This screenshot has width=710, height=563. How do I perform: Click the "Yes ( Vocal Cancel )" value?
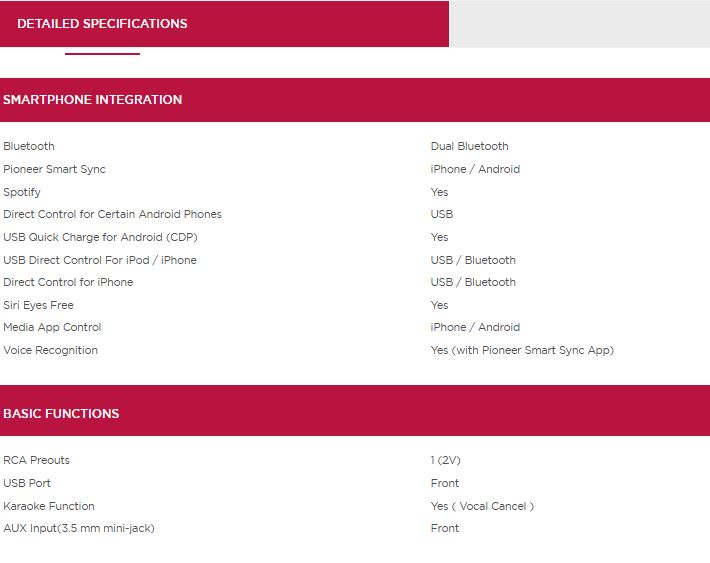coord(482,506)
